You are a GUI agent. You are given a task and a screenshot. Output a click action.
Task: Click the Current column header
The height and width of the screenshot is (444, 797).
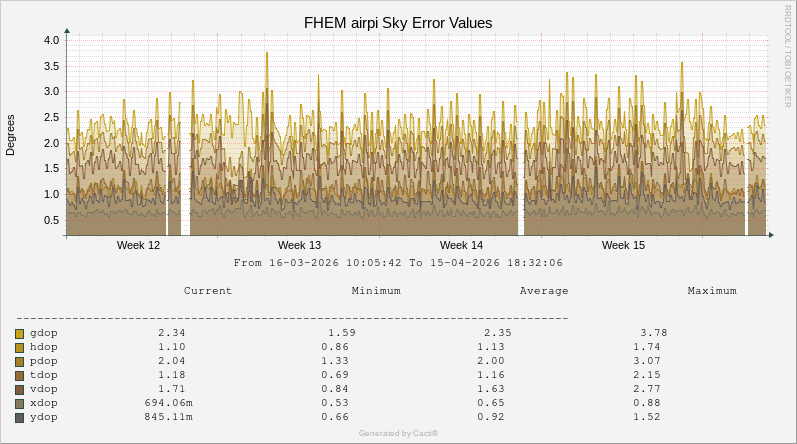(208, 291)
